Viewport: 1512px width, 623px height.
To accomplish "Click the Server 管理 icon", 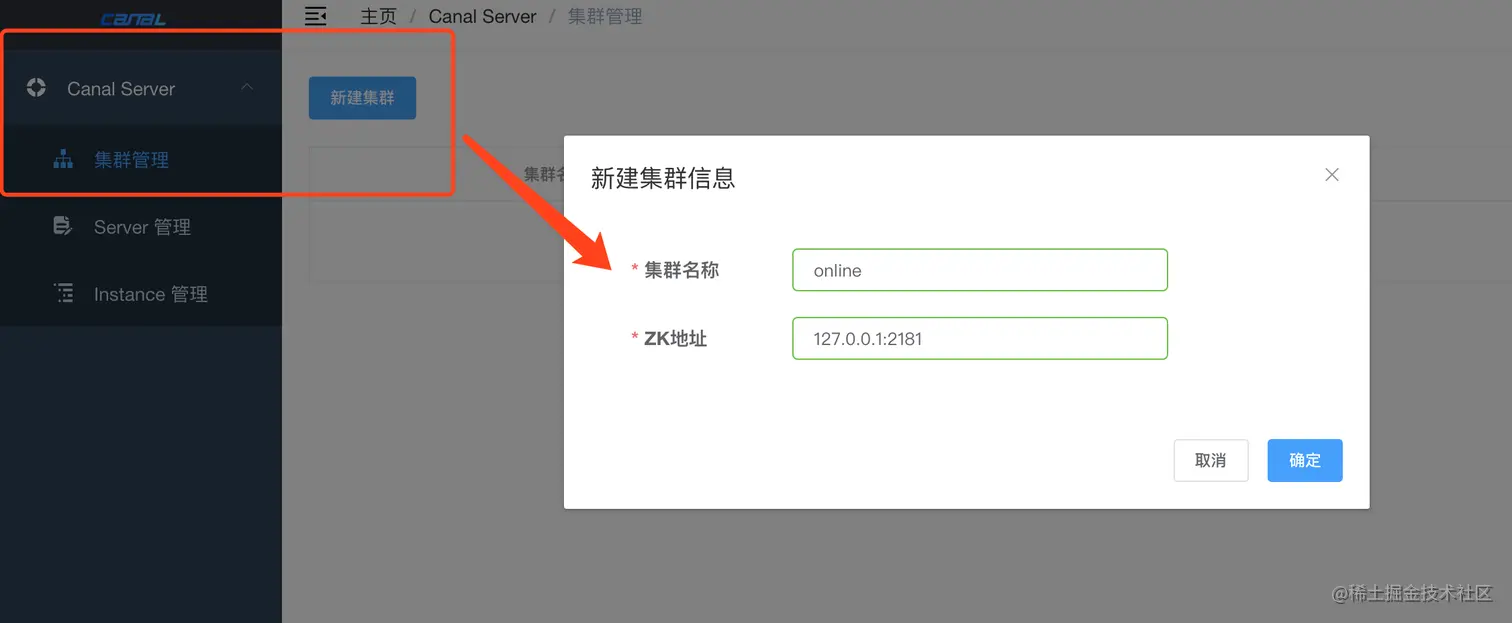I will click(x=63, y=226).
